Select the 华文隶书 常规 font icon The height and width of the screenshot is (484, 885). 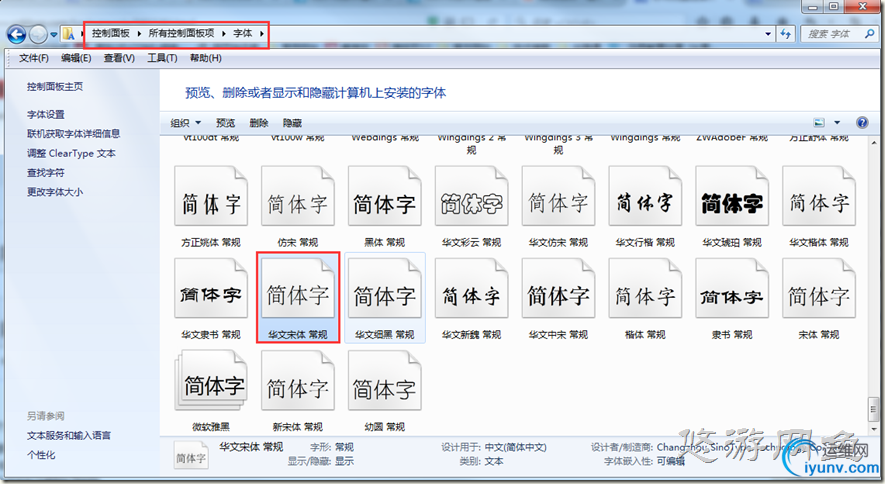[211, 288]
